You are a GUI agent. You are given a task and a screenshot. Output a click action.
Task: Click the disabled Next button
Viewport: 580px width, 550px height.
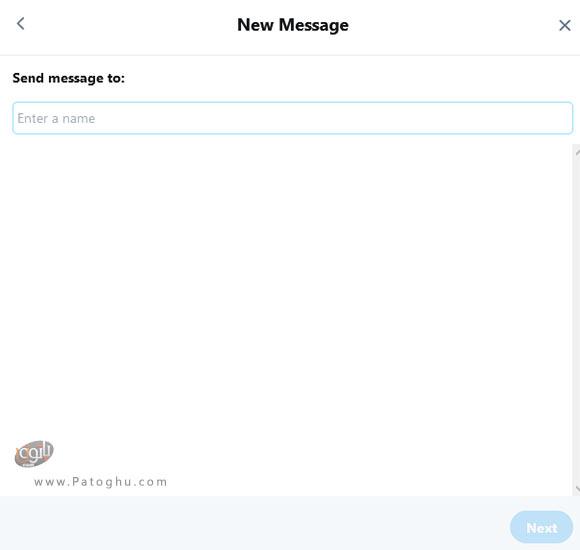[541, 527]
